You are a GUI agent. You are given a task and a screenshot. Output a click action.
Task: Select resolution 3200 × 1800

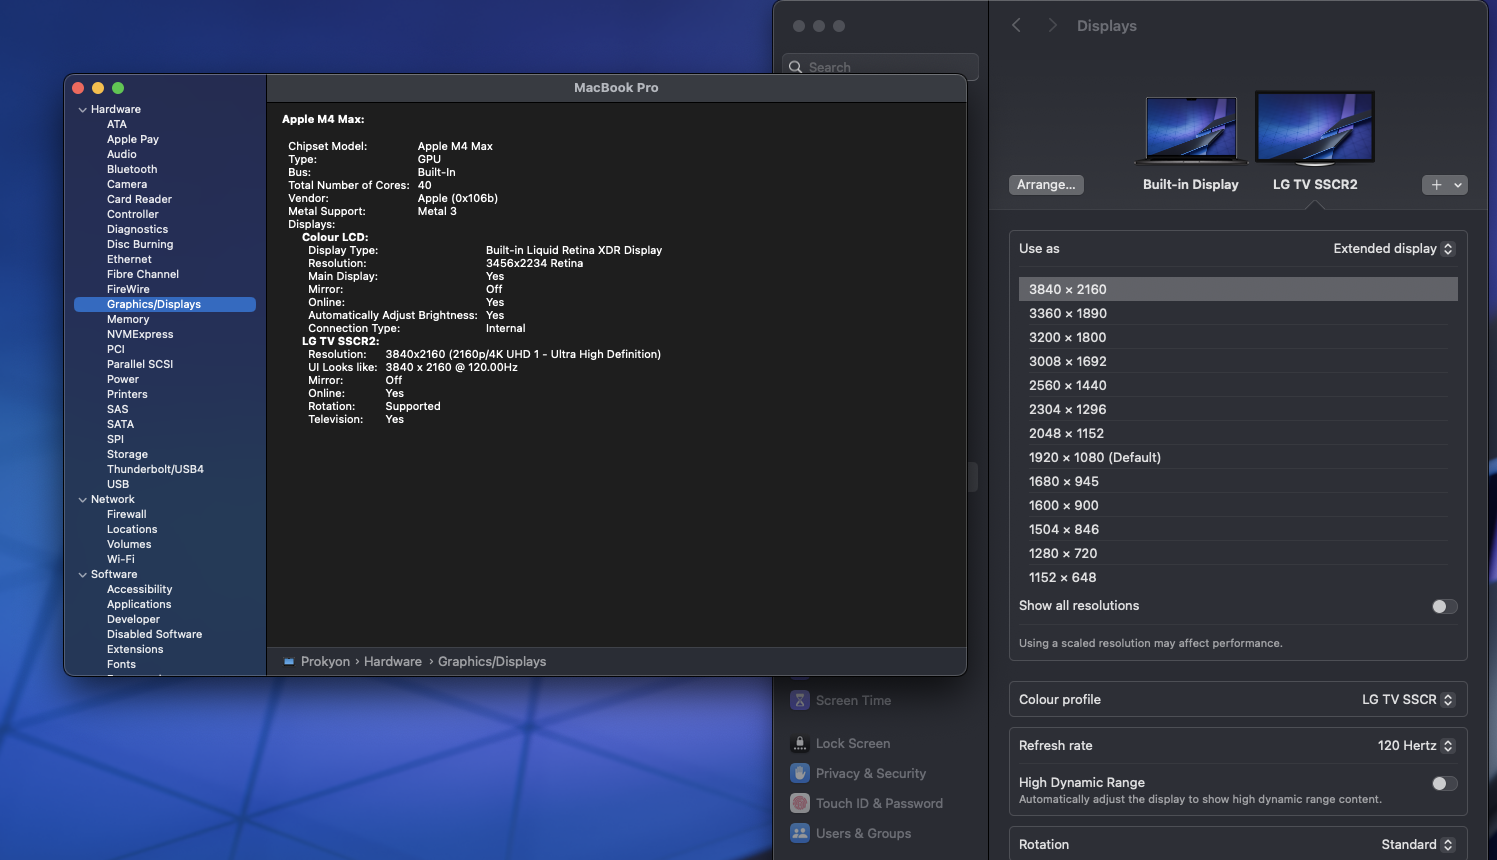(1238, 337)
